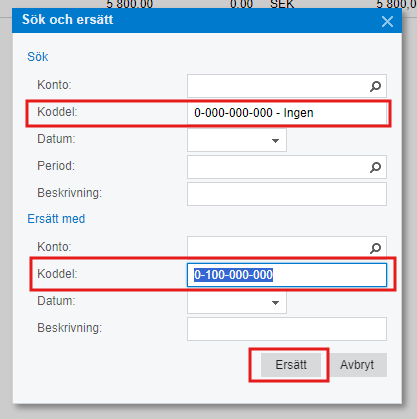Open Konto lookup magnifier in Sök section
The image size is (417, 419).
coord(375,86)
